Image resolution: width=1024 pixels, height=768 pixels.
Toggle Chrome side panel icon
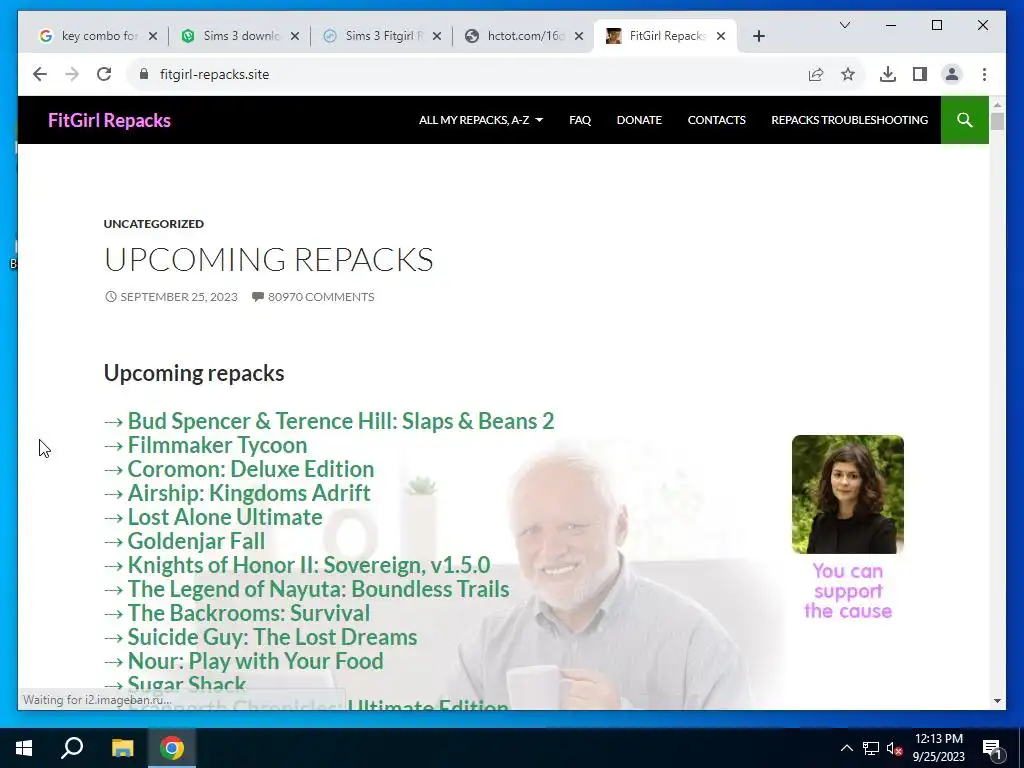(x=920, y=74)
